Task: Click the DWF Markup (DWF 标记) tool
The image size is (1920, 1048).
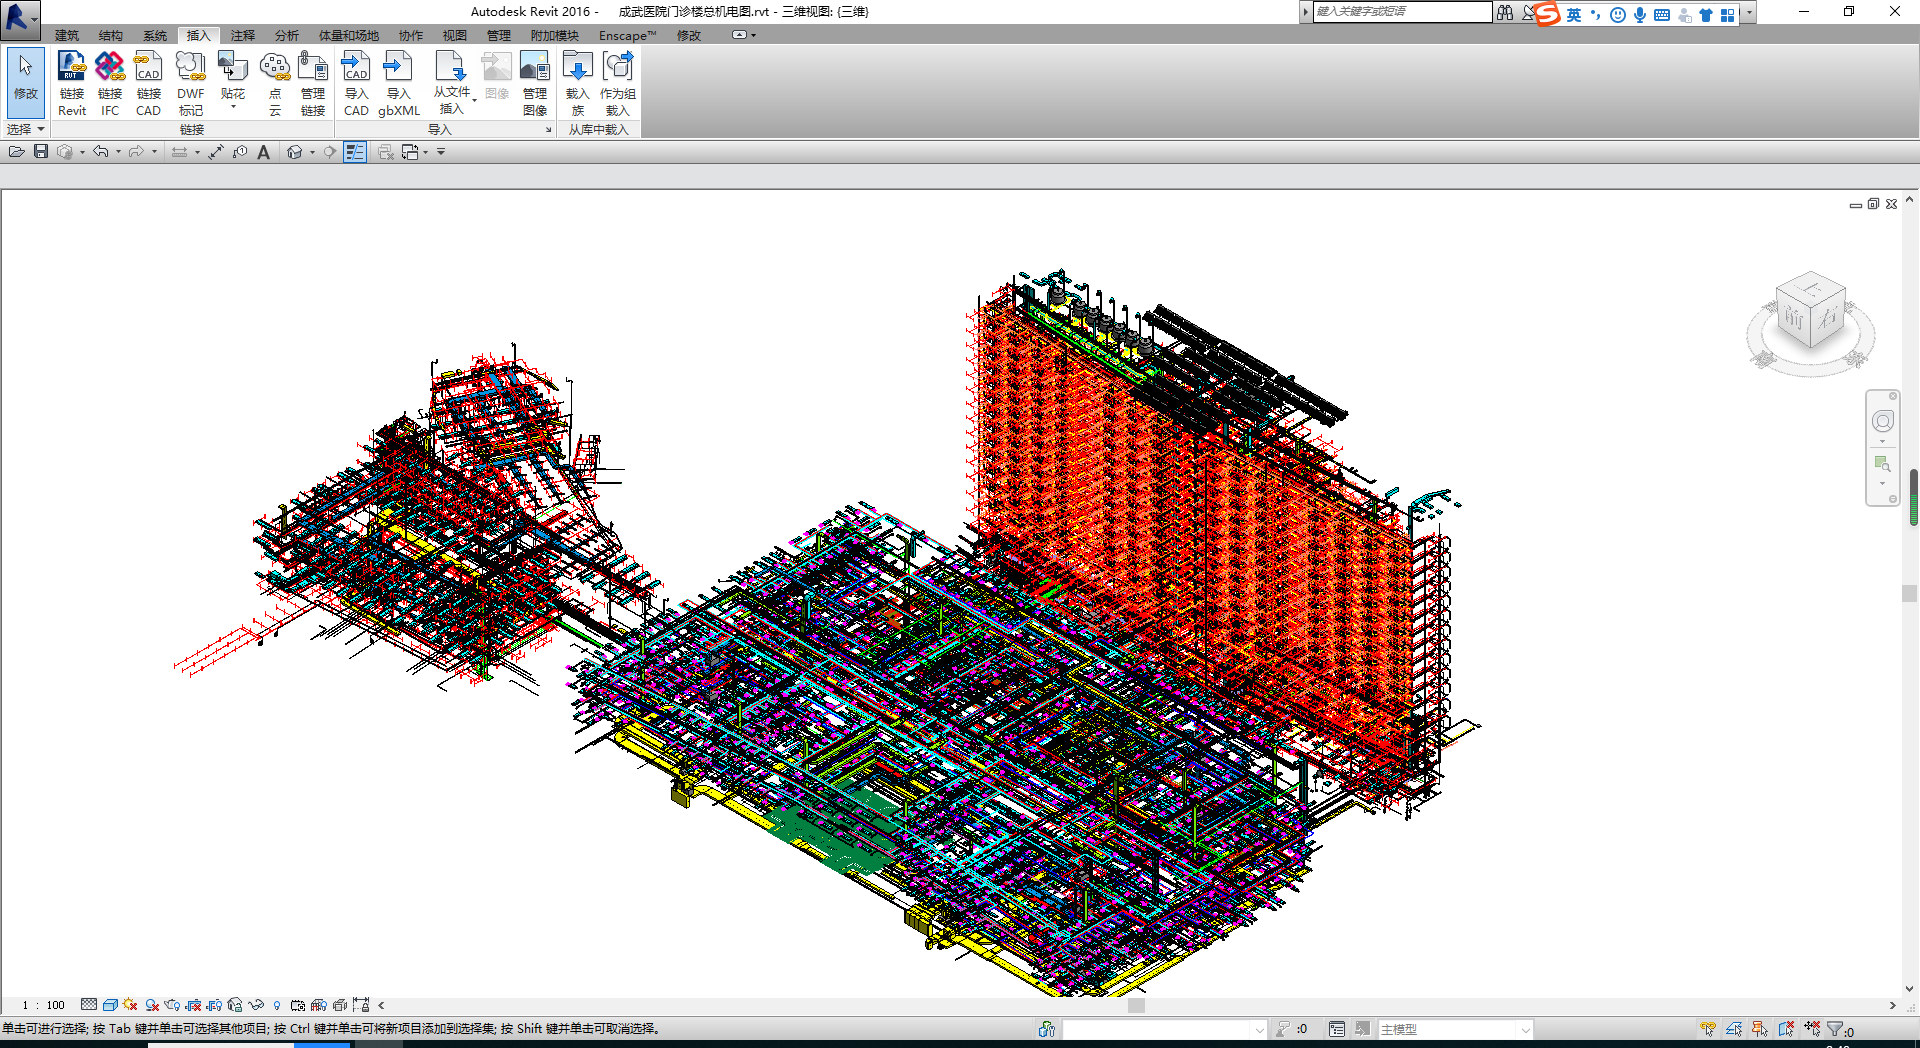Action: point(190,84)
